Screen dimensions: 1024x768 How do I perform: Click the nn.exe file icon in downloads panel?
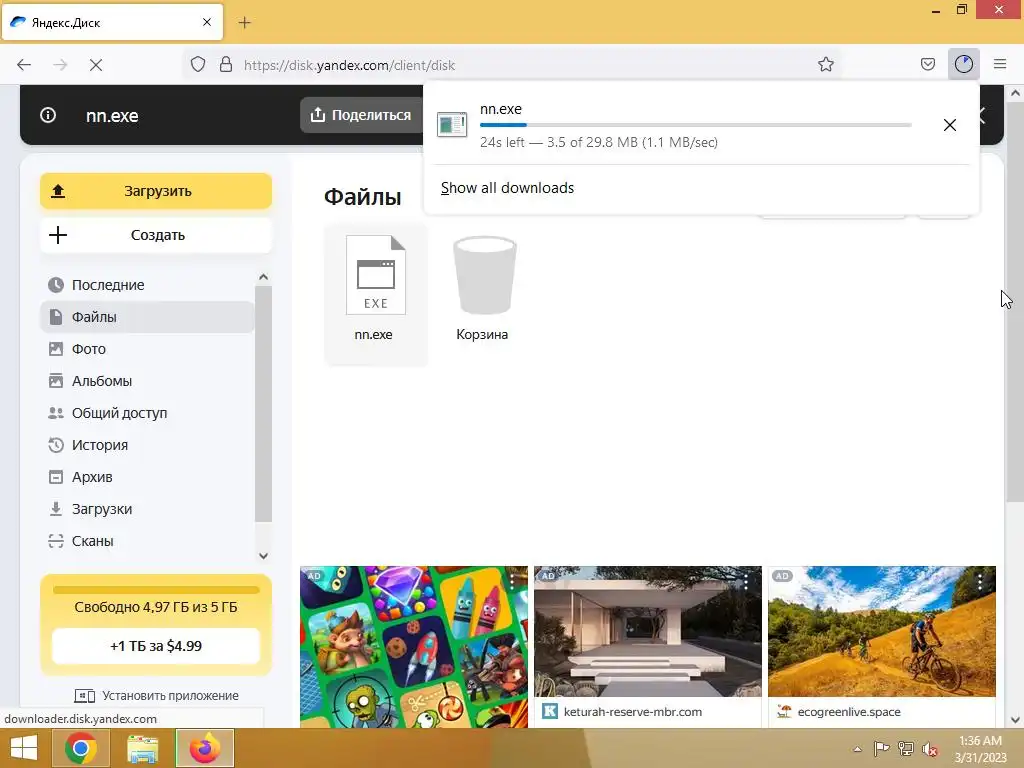pos(452,125)
